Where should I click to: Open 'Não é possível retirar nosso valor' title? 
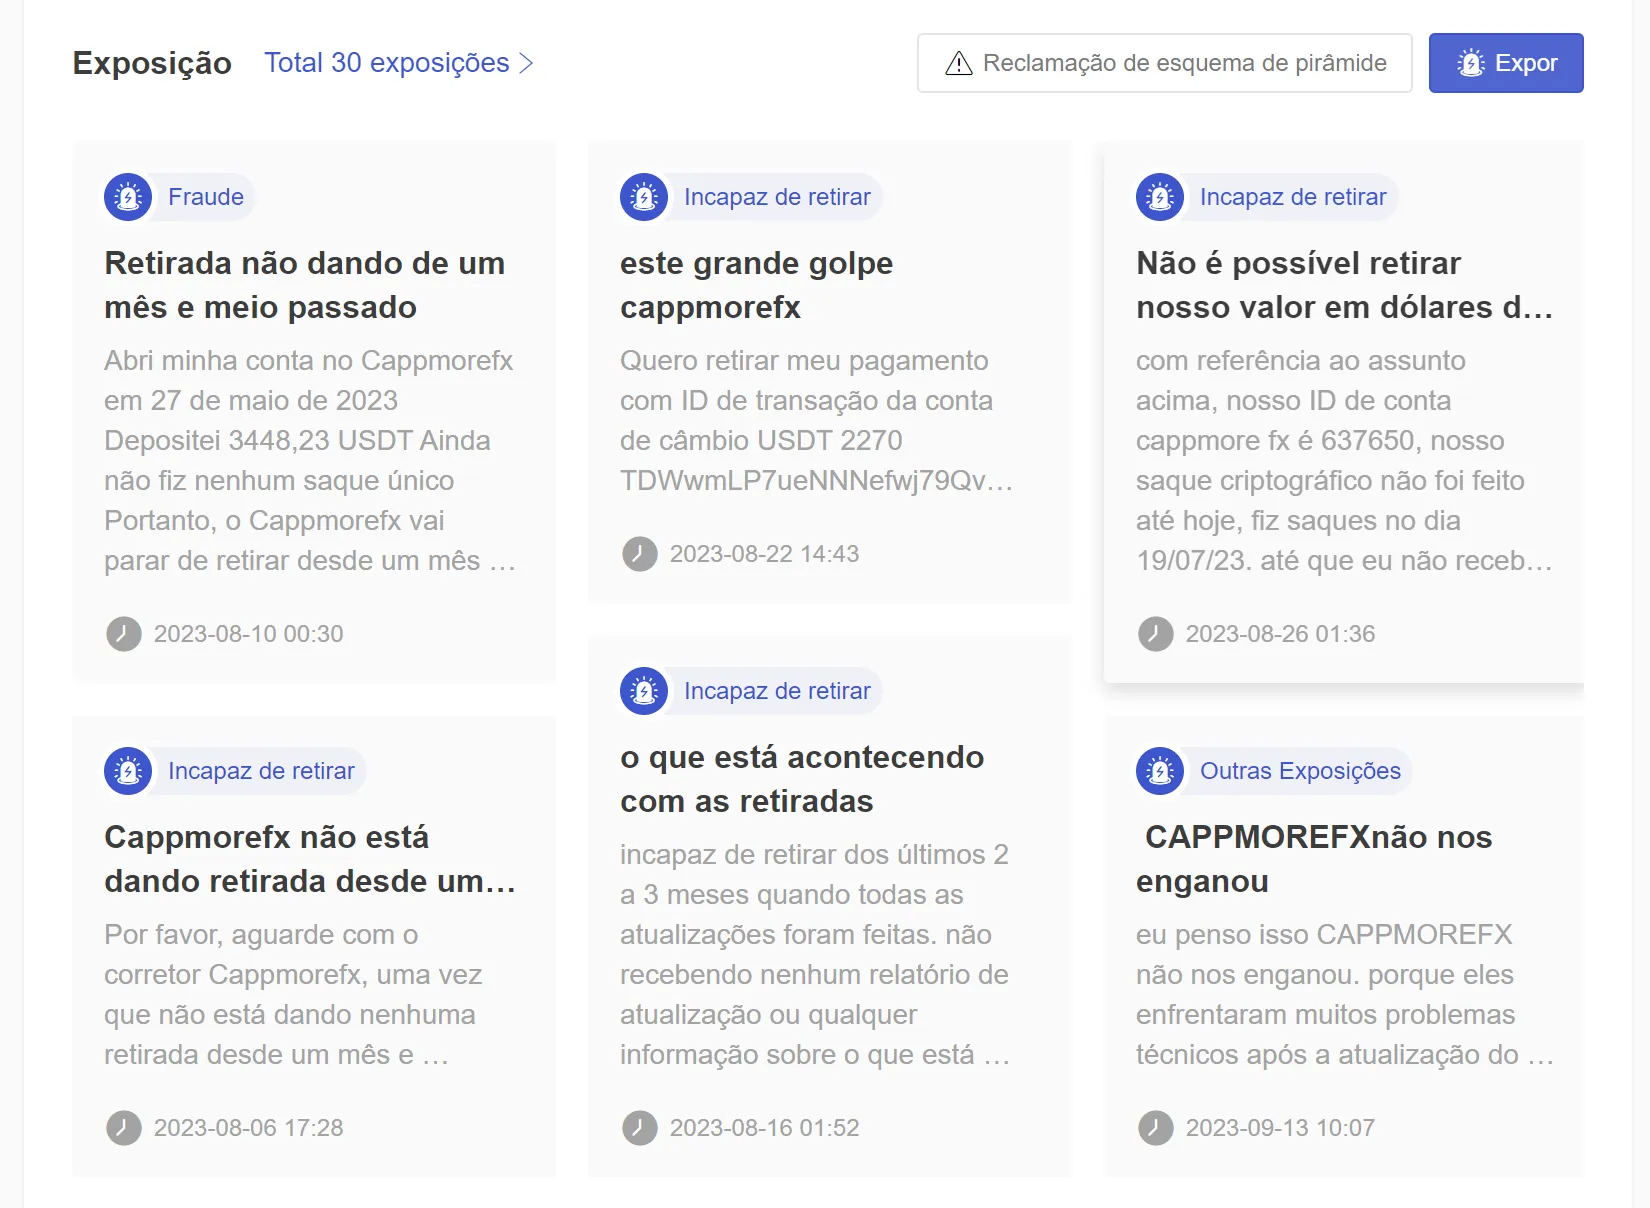coord(1345,285)
